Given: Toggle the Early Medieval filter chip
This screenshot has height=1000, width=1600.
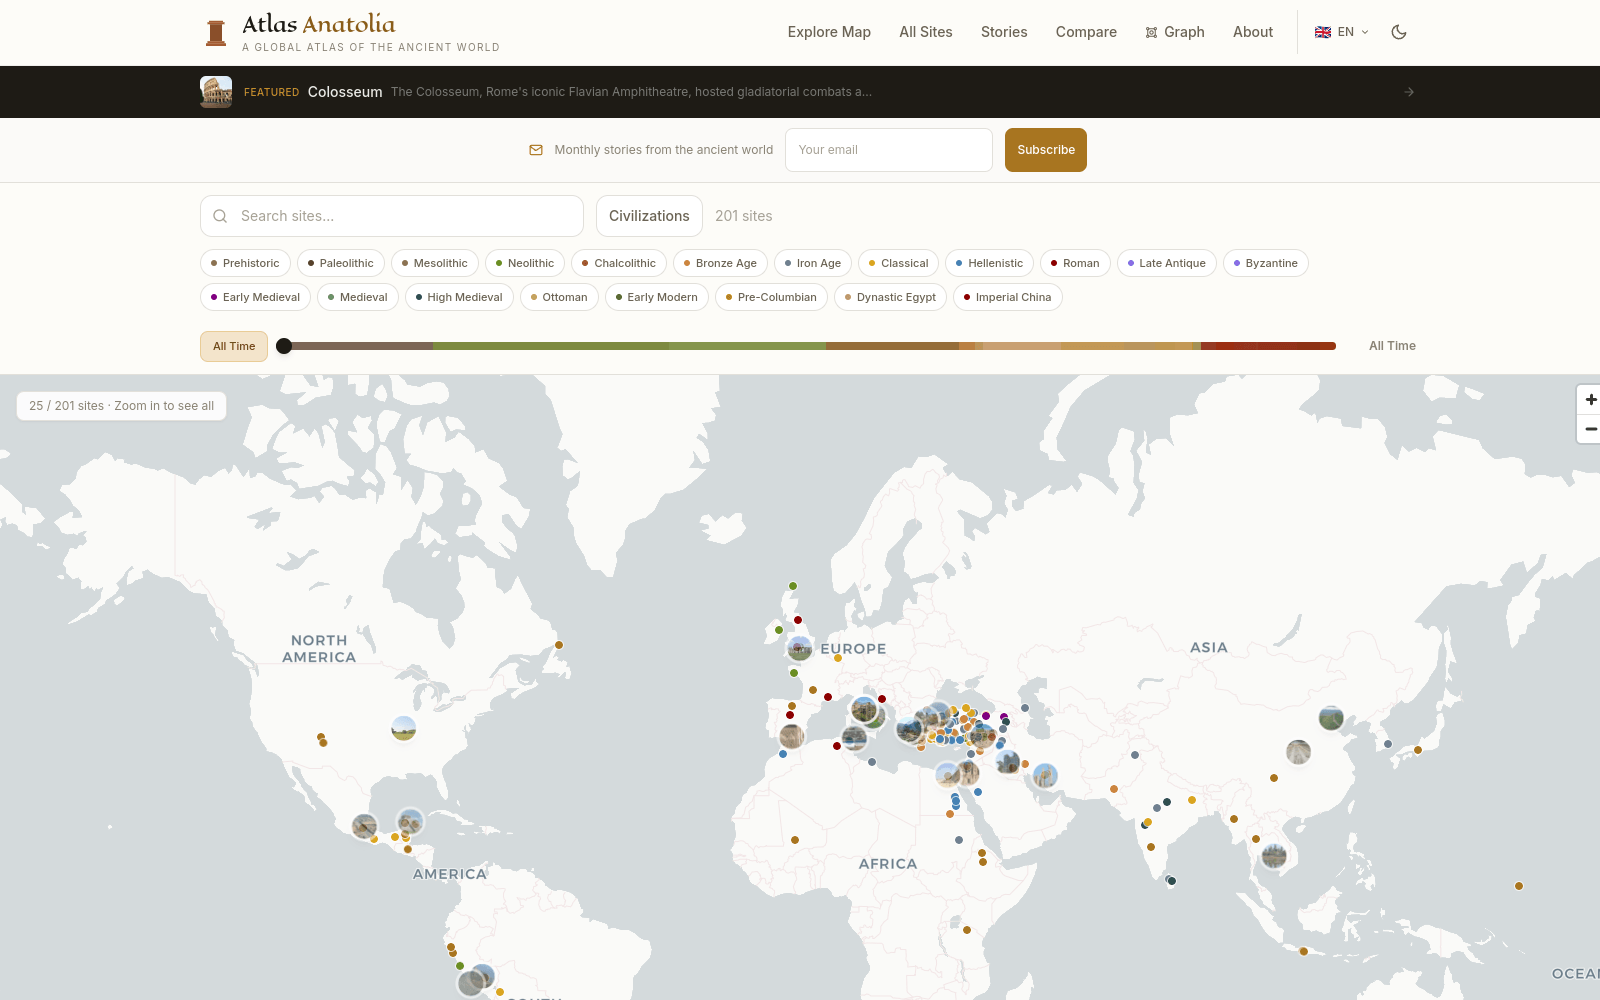Looking at the screenshot, I should [x=255, y=297].
